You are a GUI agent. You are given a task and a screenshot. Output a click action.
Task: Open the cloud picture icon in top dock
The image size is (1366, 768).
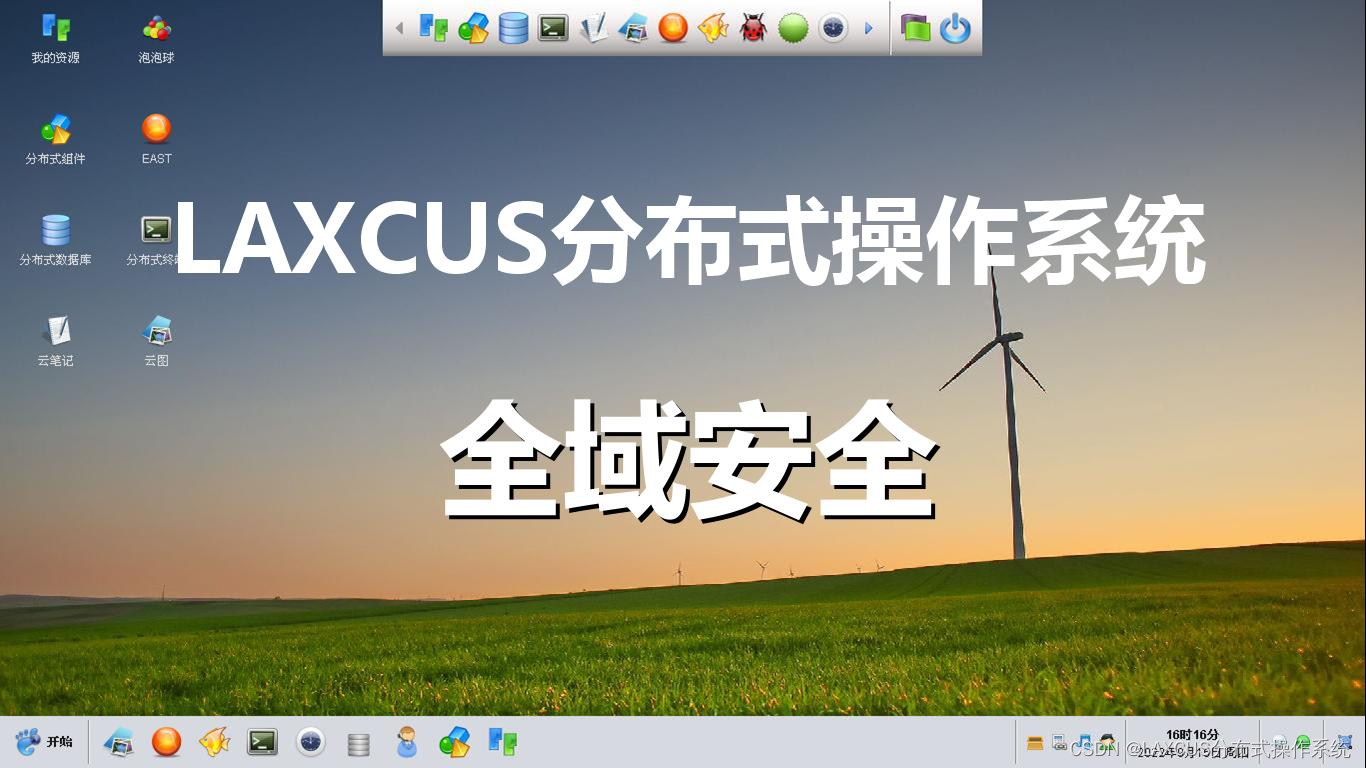click(633, 28)
